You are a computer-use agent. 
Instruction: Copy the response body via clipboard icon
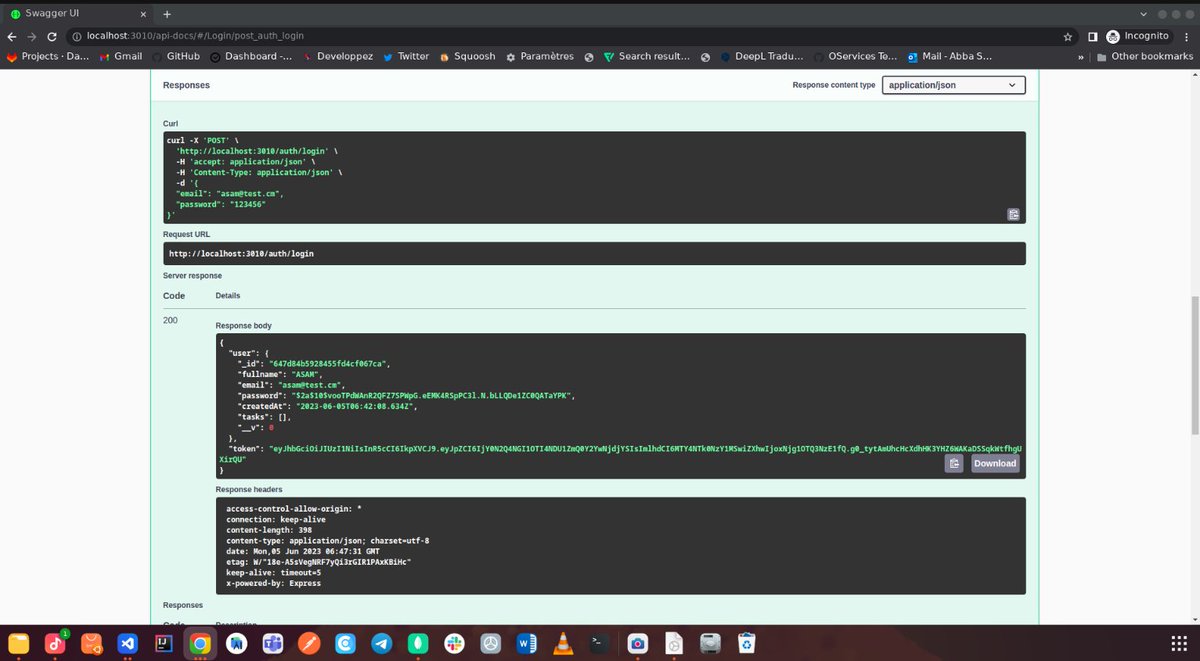click(953, 463)
